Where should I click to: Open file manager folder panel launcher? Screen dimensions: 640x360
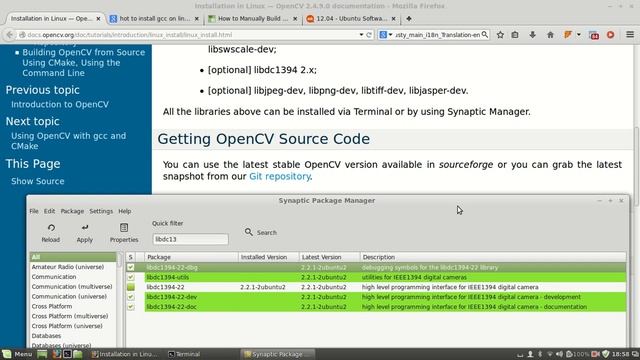click(x=78, y=354)
